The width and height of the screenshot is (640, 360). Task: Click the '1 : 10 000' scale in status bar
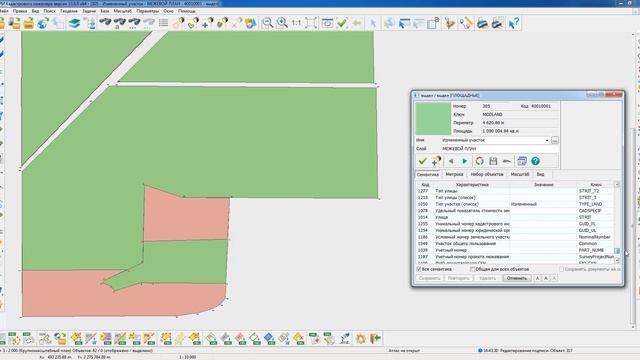187,357
